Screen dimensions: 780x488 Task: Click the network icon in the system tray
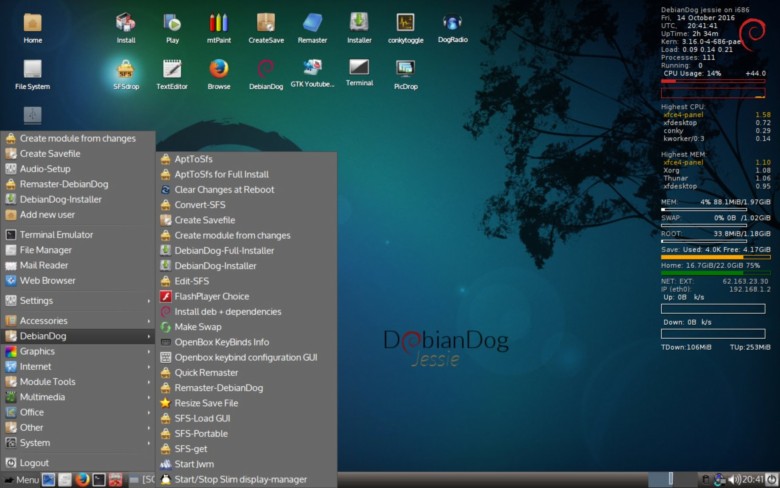coord(719,480)
